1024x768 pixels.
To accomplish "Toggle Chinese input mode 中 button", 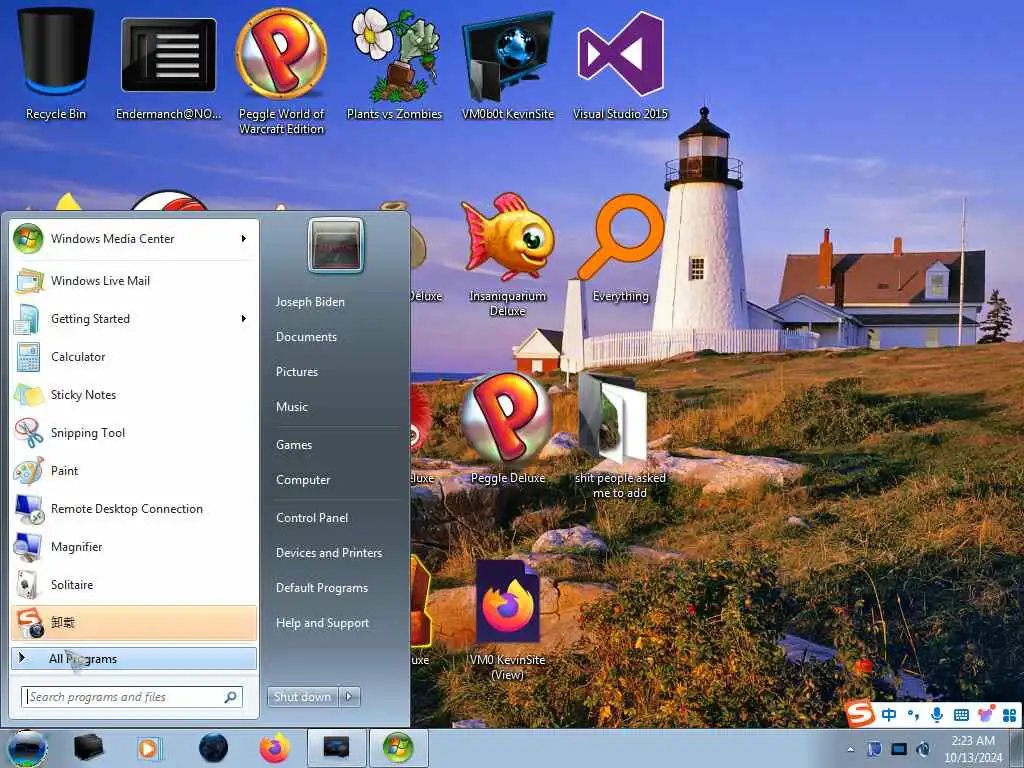I will (889, 714).
